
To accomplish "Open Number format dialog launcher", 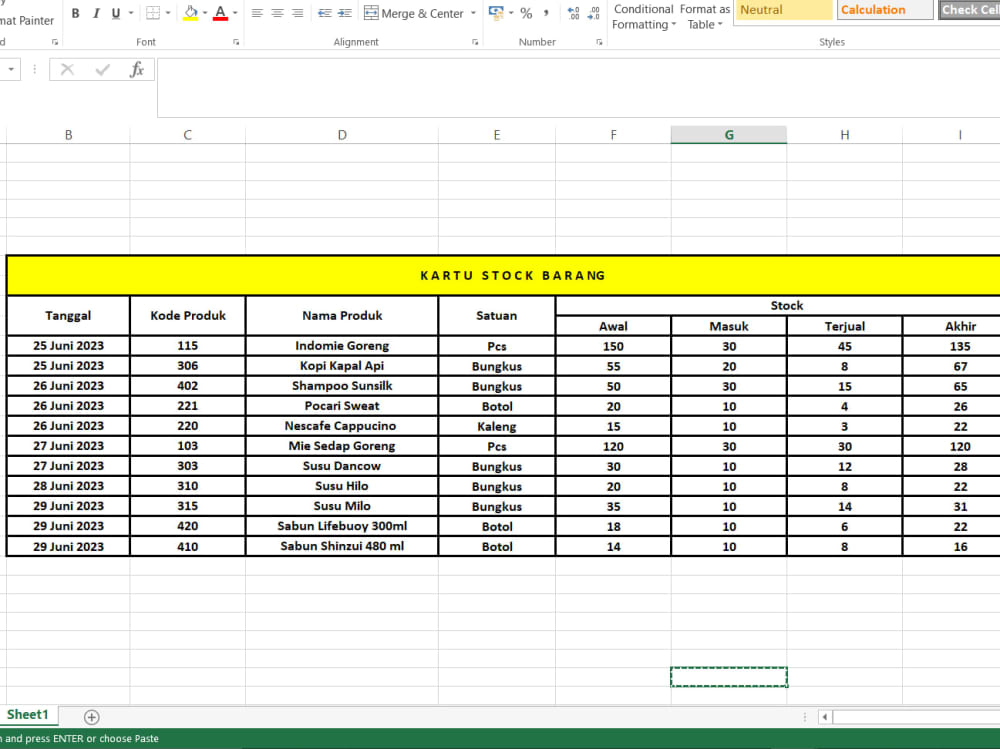I will pyautogui.click(x=599, y=42).
